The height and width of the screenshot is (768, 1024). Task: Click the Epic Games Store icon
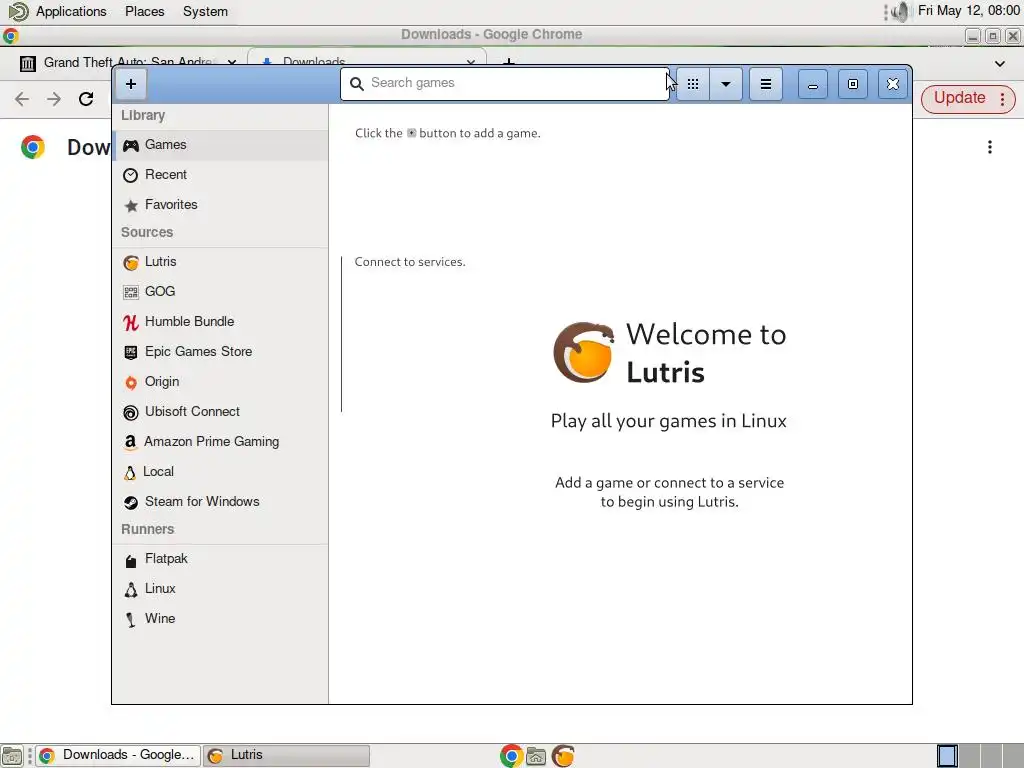click(131, 353)
